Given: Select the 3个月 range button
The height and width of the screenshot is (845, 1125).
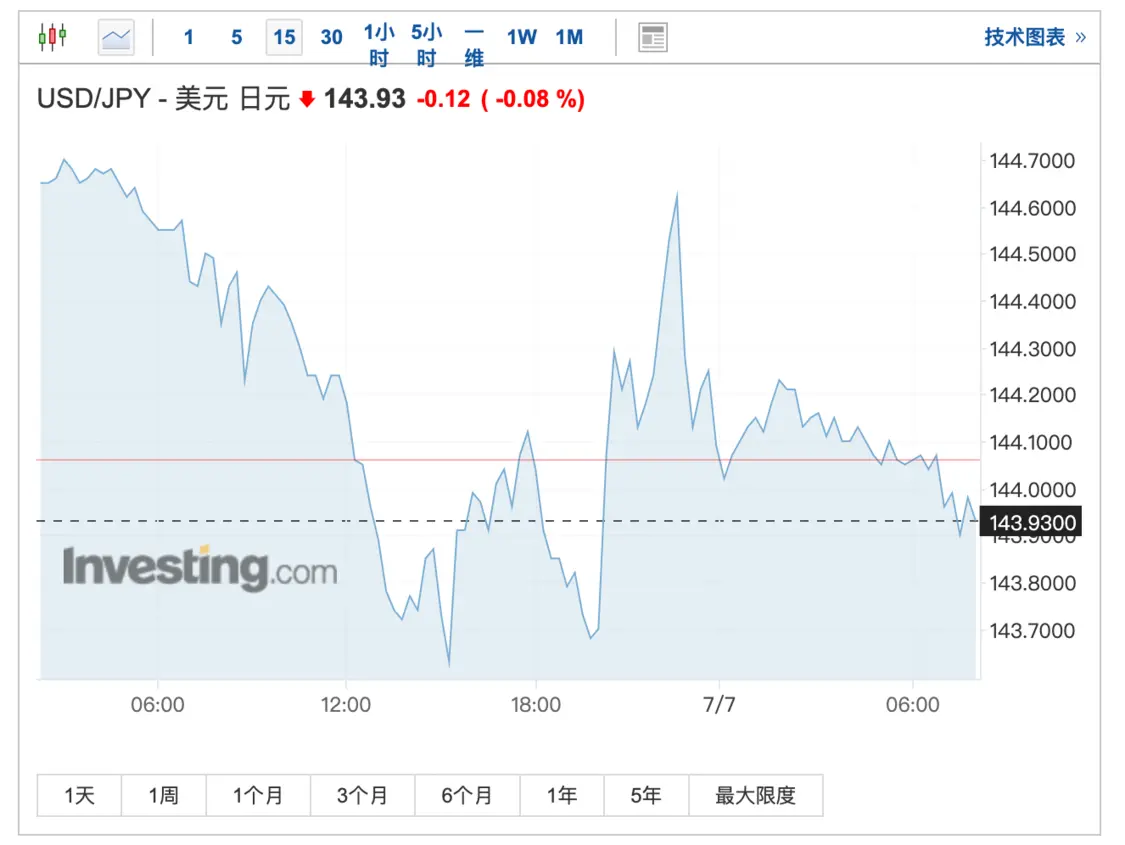Looking at the screenshot, I should tap(362, 795).
